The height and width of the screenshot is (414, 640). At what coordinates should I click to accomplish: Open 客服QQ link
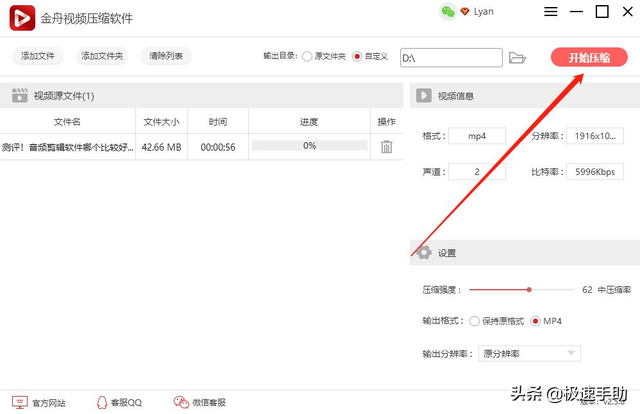(126, 403)
